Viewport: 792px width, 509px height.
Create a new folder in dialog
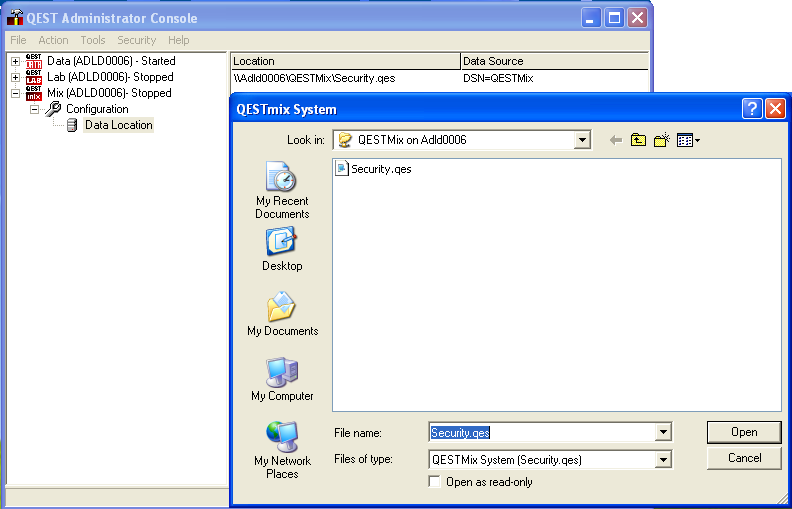click(x=661, y=141)
